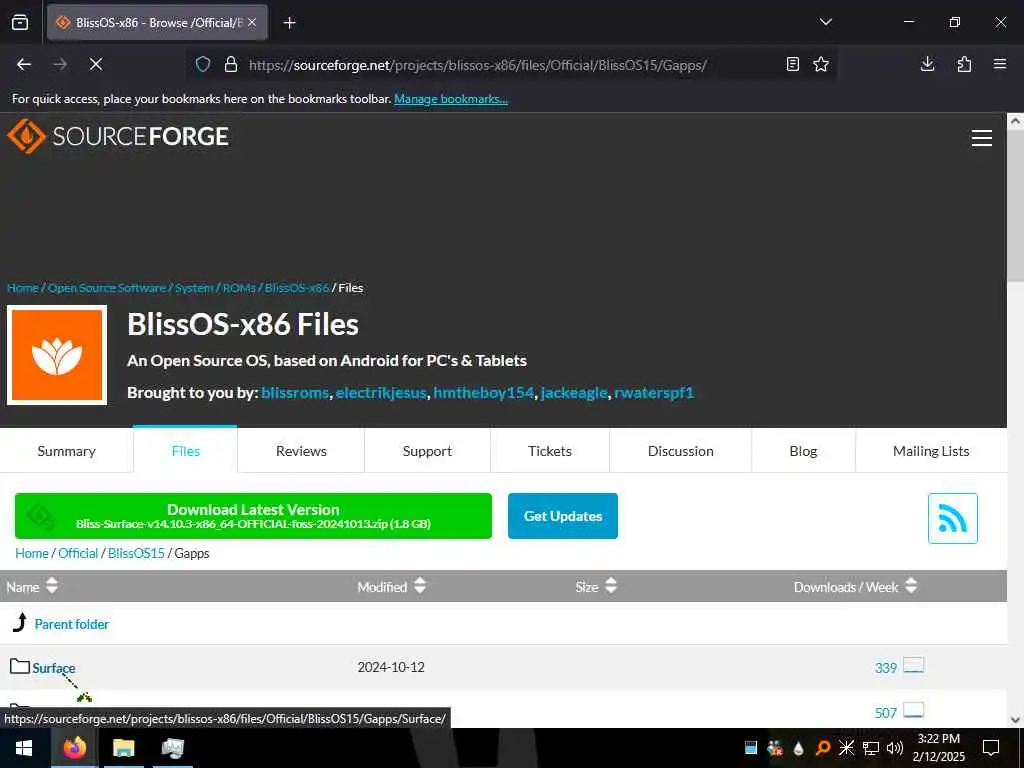Open the Firefox View button

(x=20, y=22)
